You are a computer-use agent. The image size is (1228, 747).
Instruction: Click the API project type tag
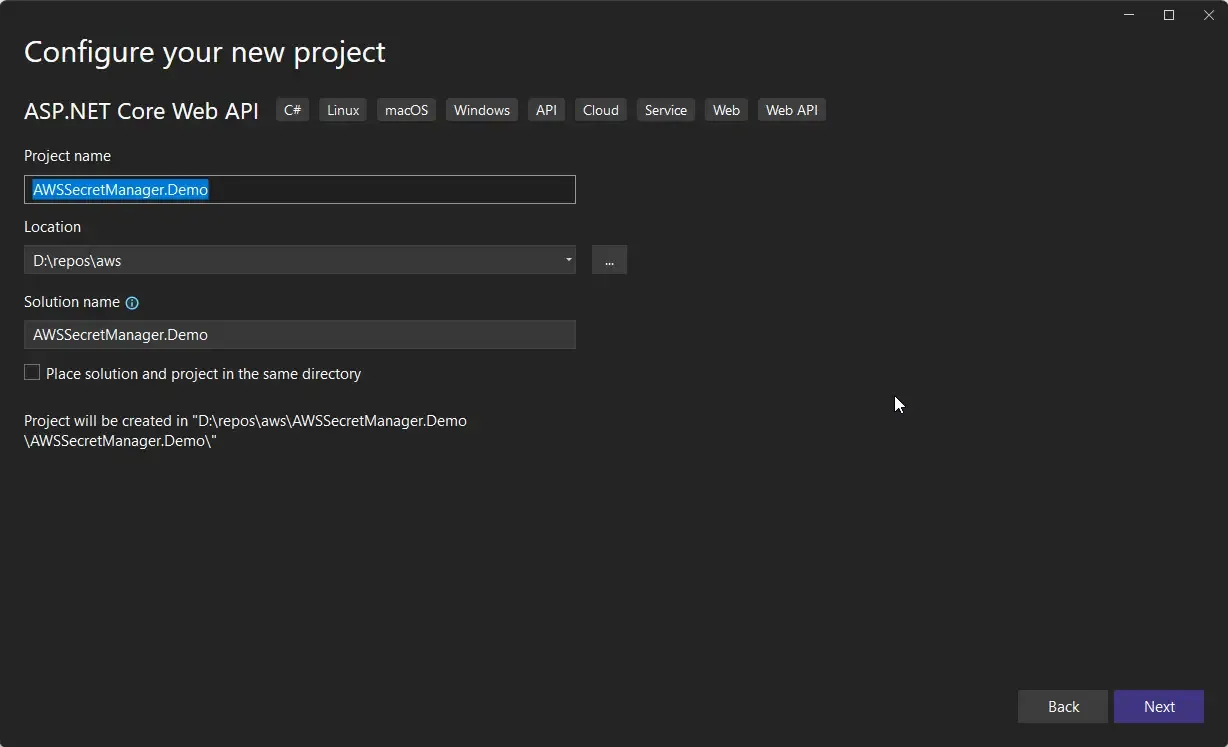[x=546, y=110]
